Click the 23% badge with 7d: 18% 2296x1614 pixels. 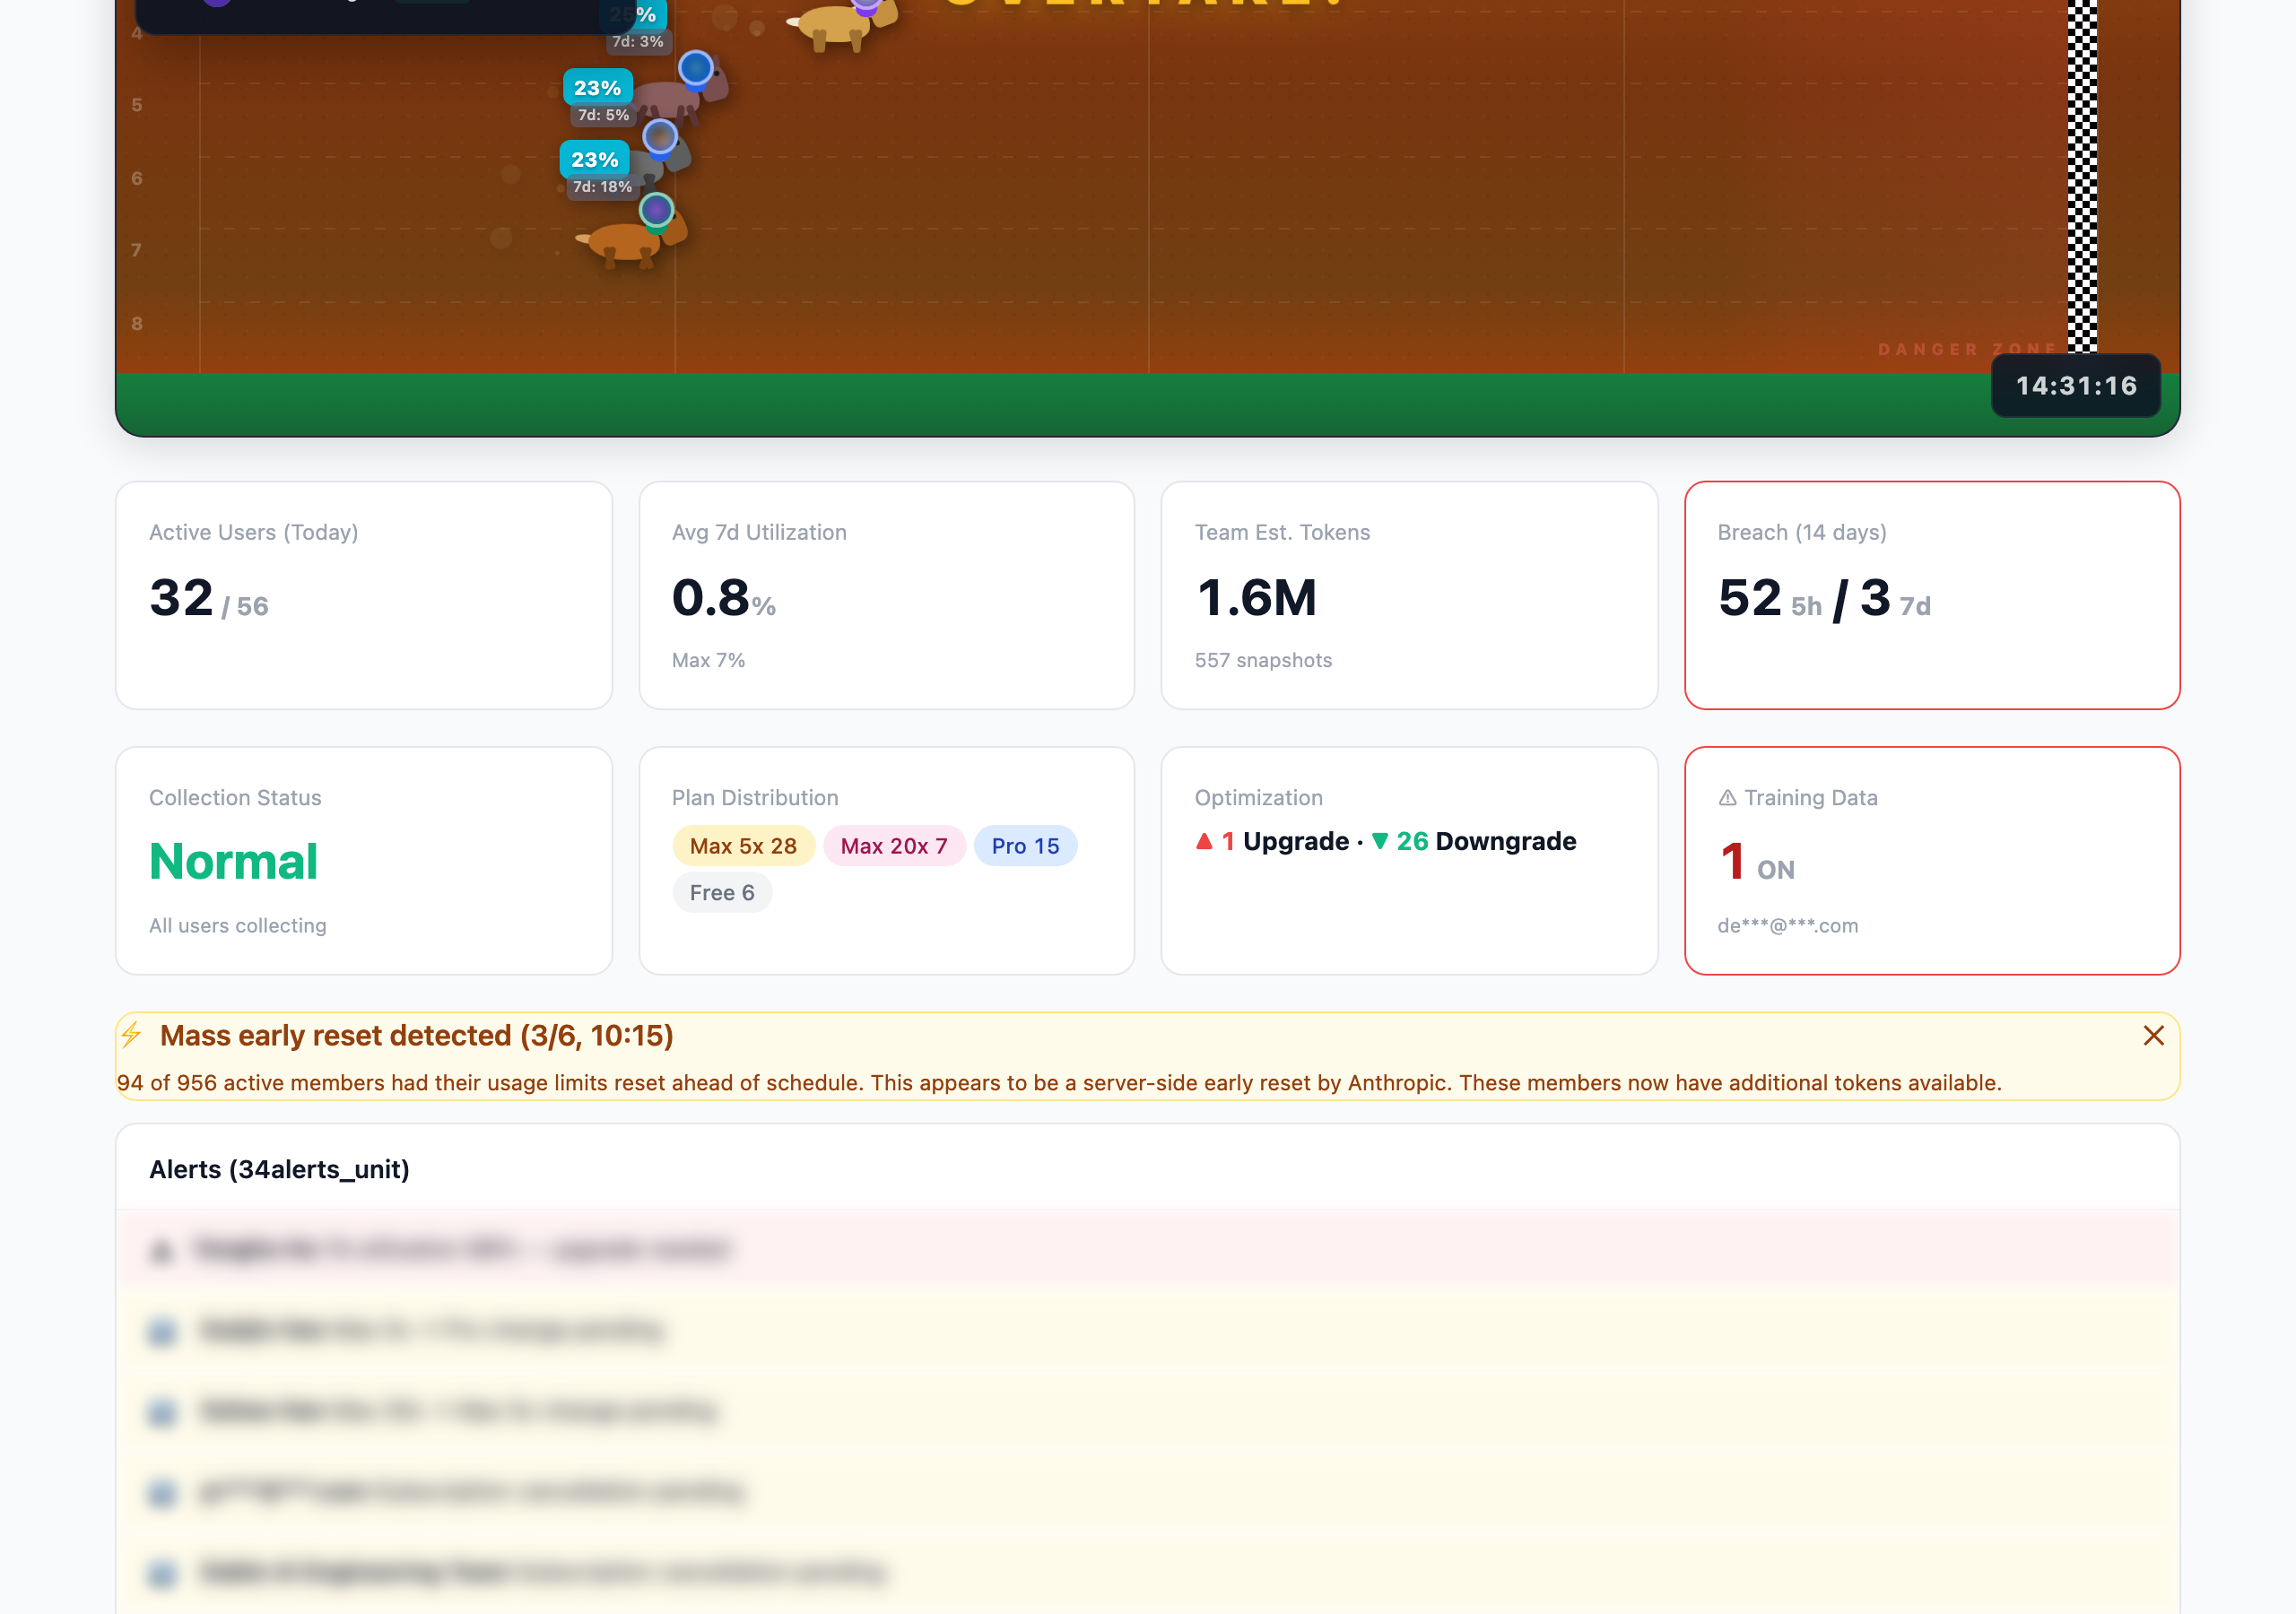(595, 159)
